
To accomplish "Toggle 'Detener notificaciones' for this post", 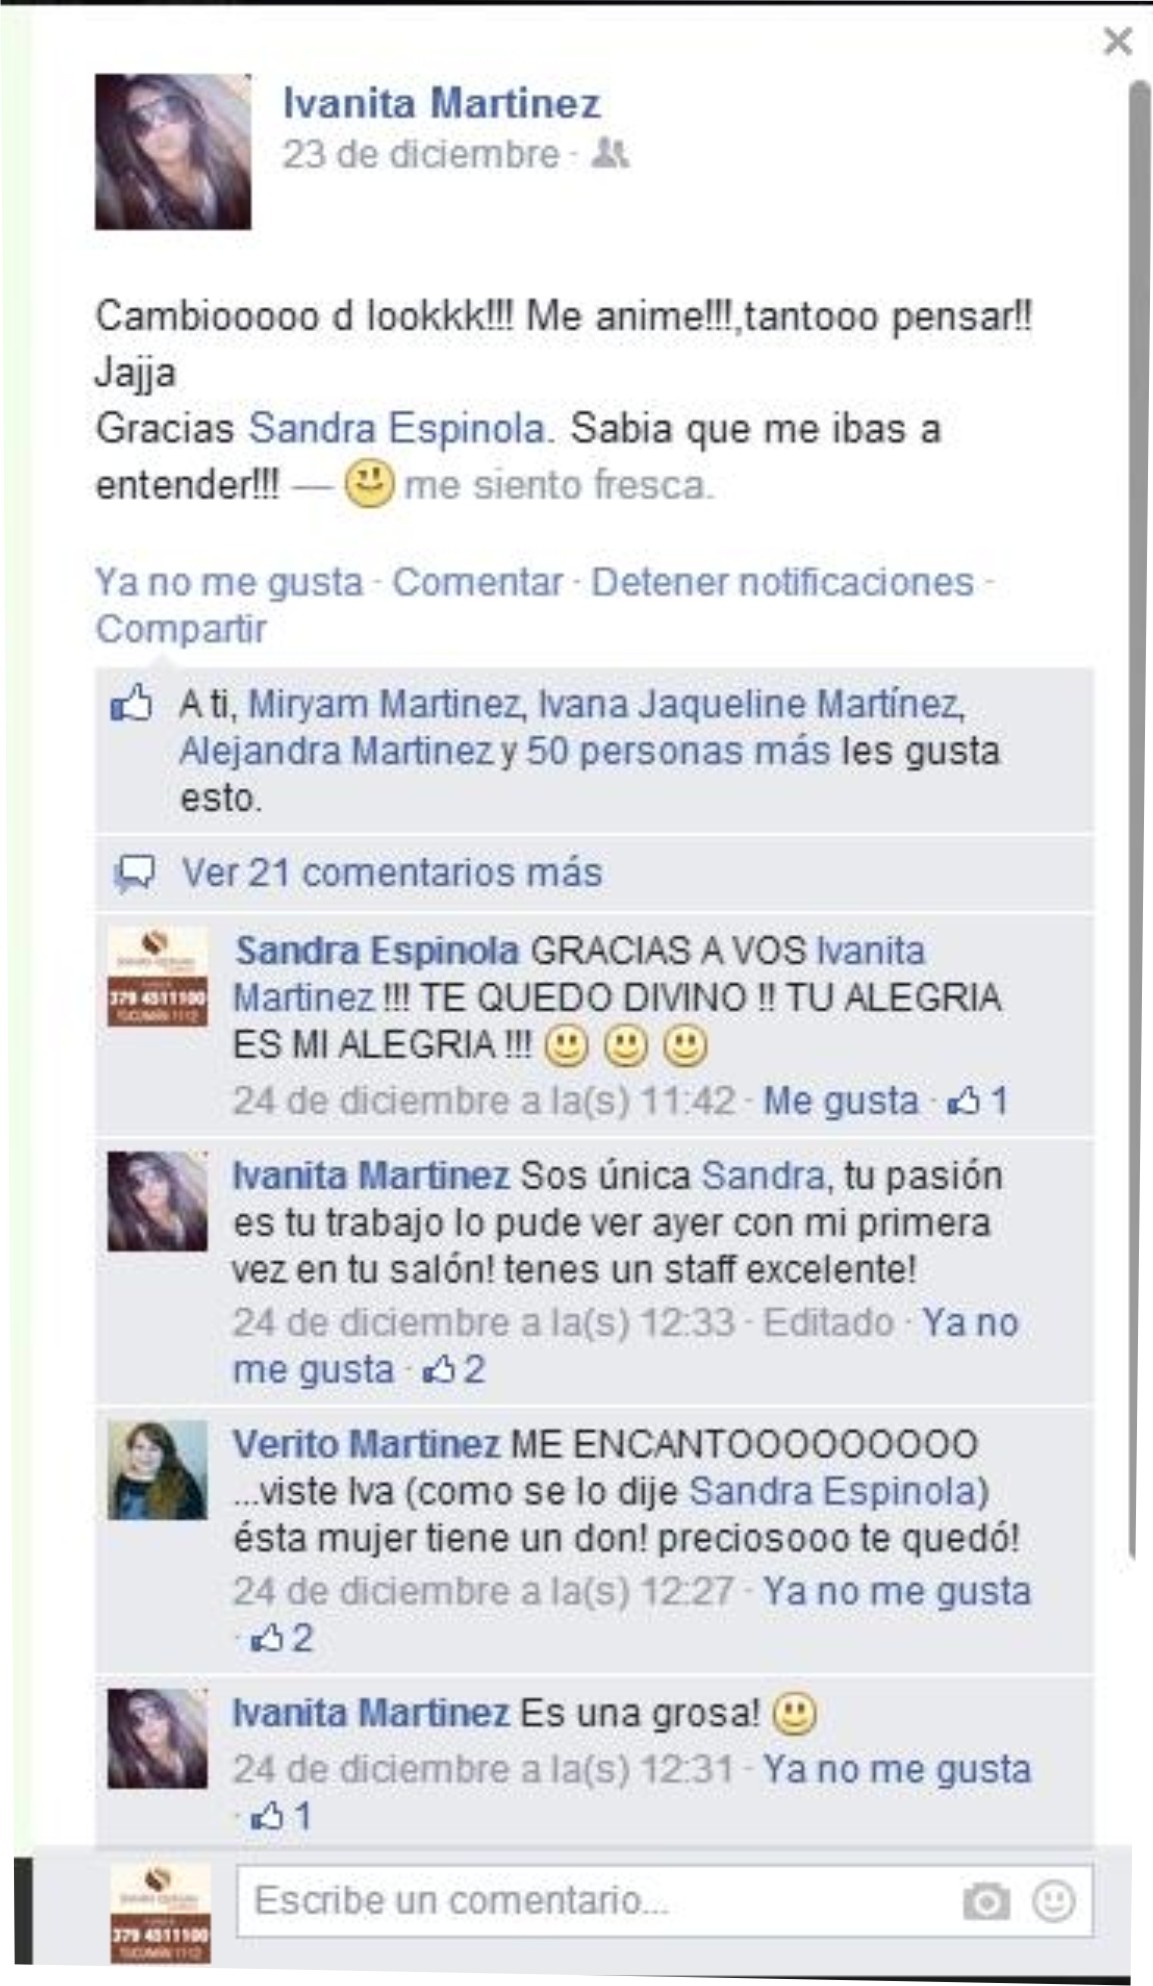I will pos(782,581).
